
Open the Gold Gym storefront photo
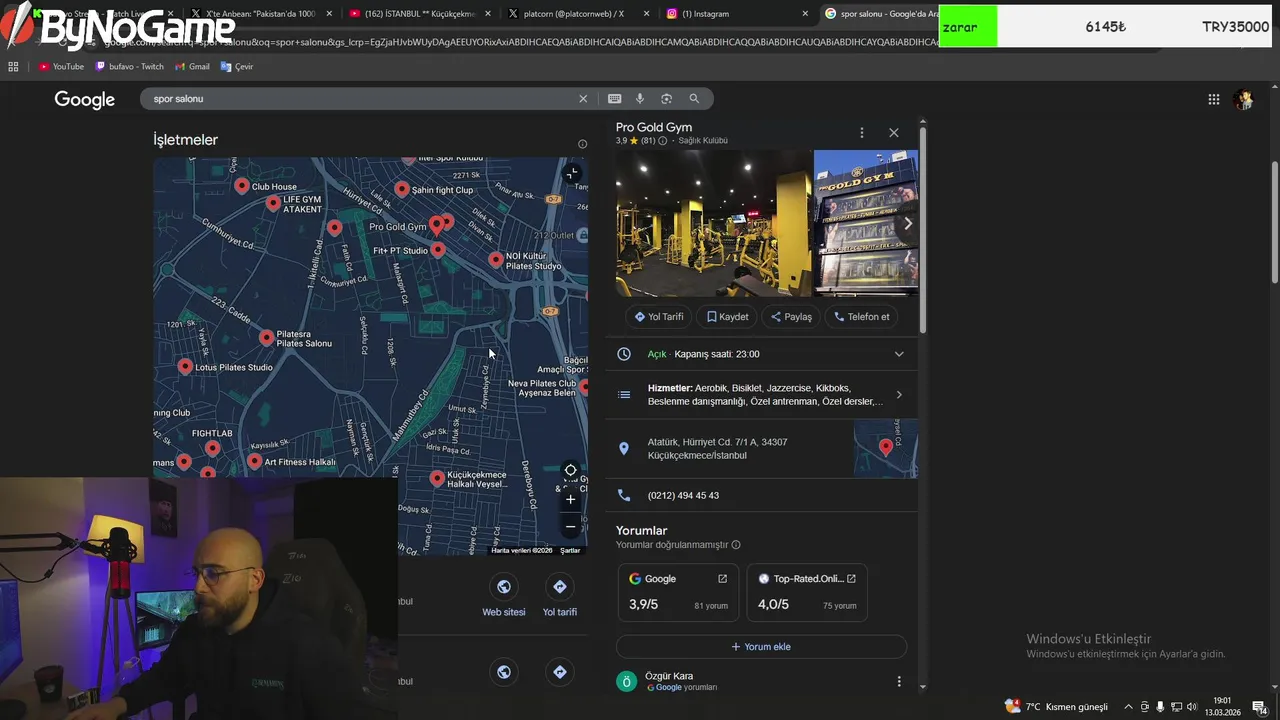coord(866,223)
